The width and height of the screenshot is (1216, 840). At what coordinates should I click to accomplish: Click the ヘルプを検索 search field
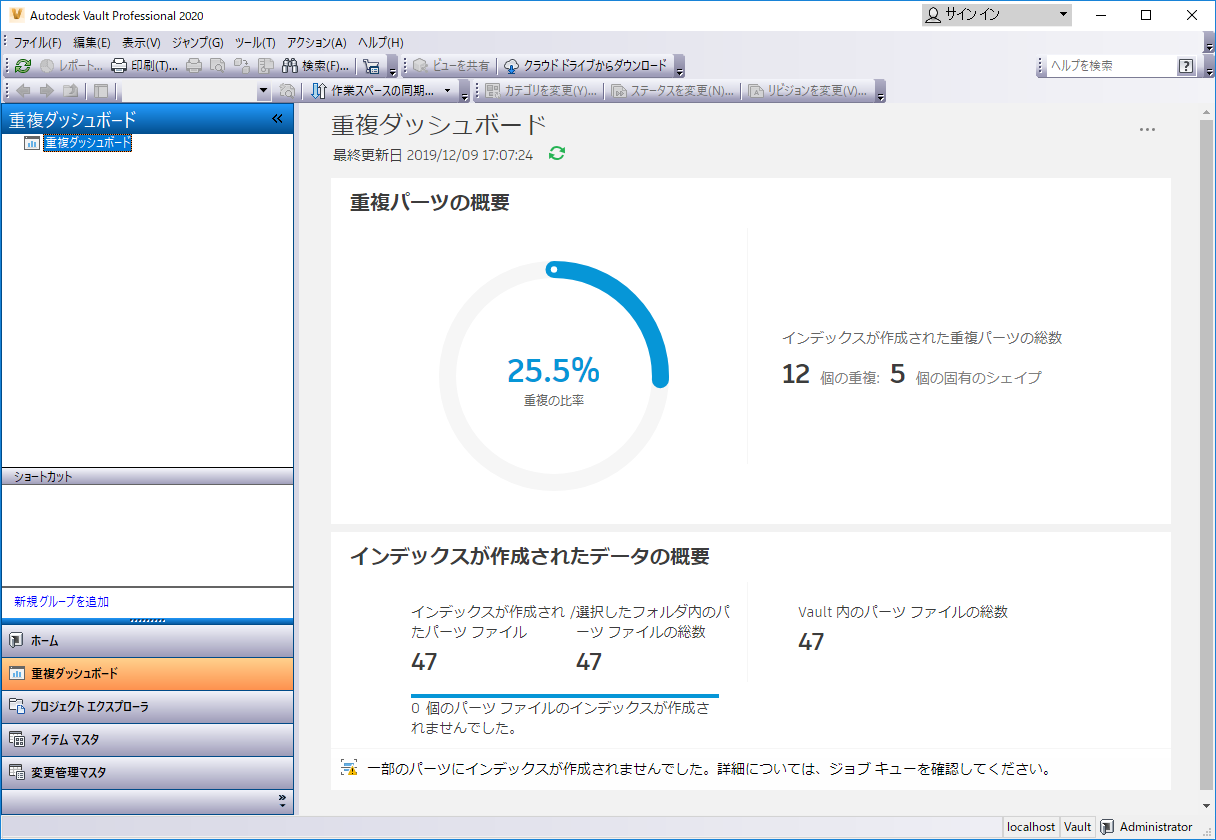[1111, 66]
